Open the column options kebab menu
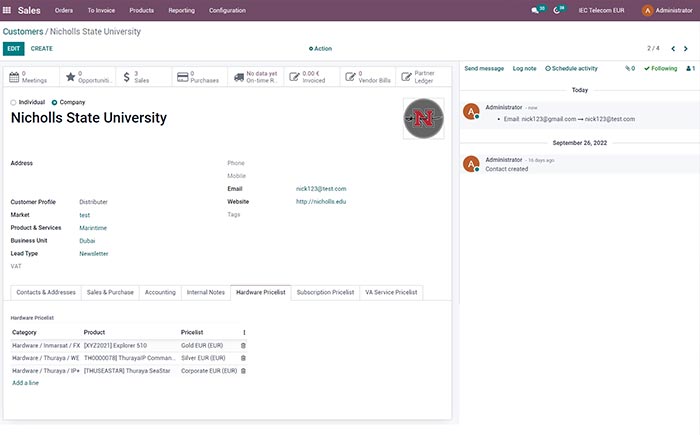Viewport: 700px width, 435px height. 243,332
